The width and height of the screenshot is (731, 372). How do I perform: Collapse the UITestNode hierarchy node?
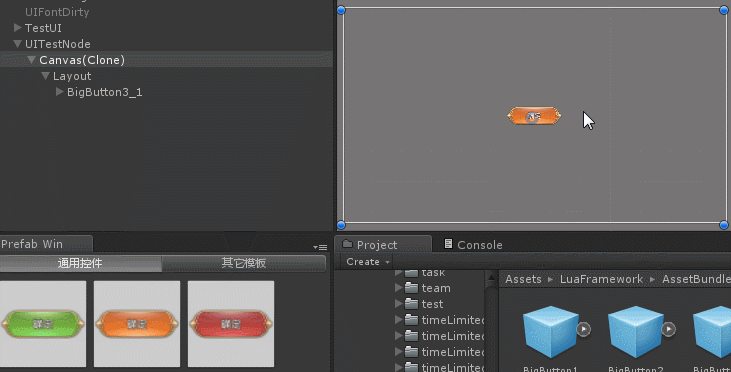(x=18, y=44)
